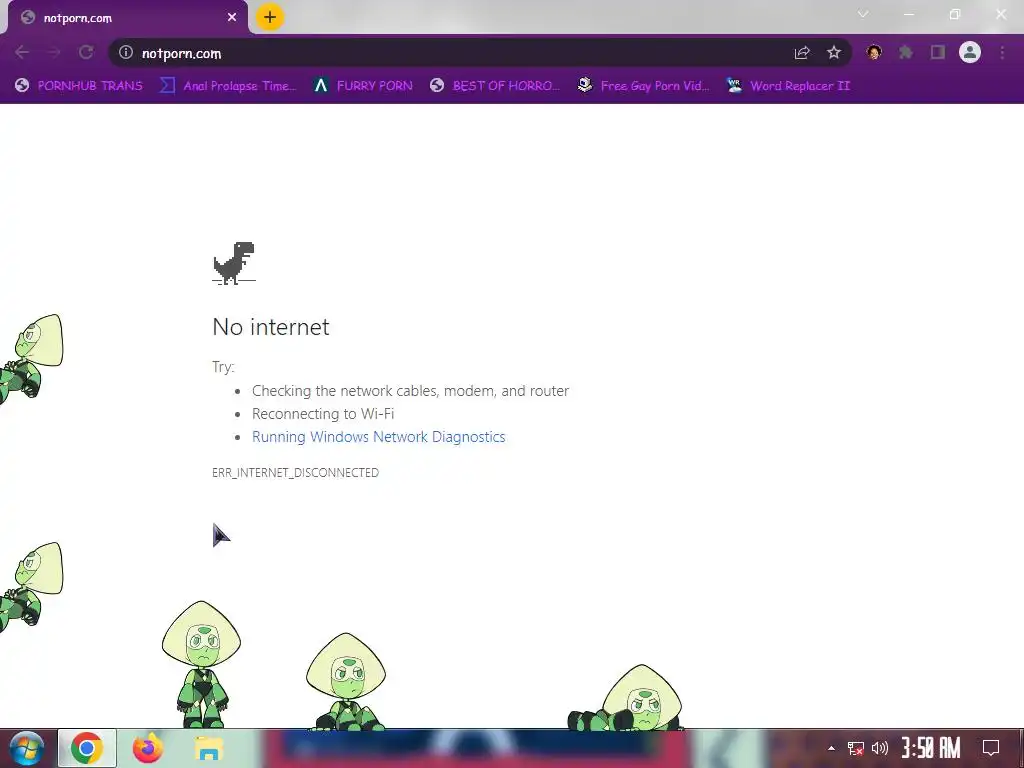1024x768 pixels.
Task: Share this page via the share icon
Action: point(802,53)
